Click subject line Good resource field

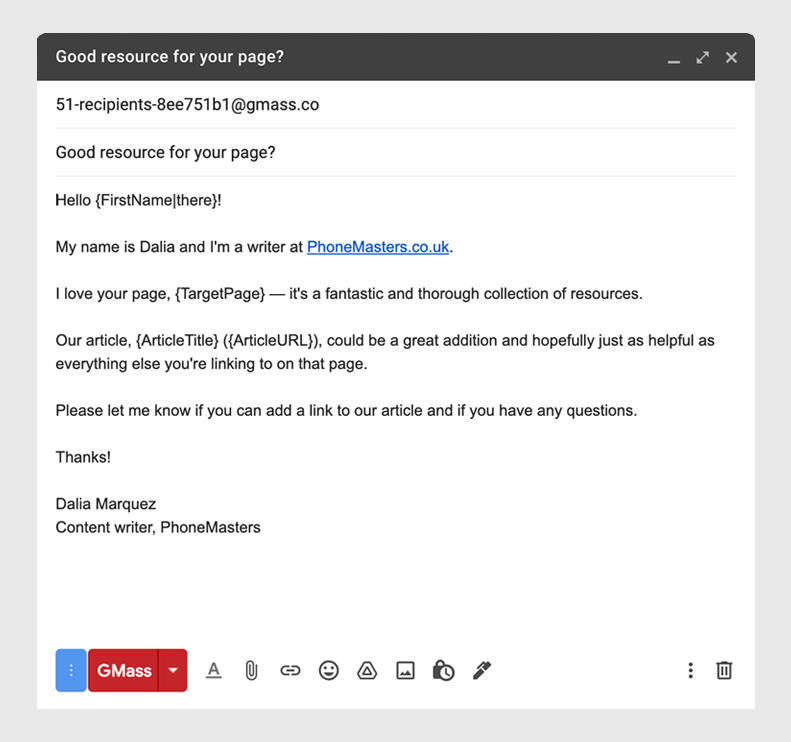(x=396, y=152)
